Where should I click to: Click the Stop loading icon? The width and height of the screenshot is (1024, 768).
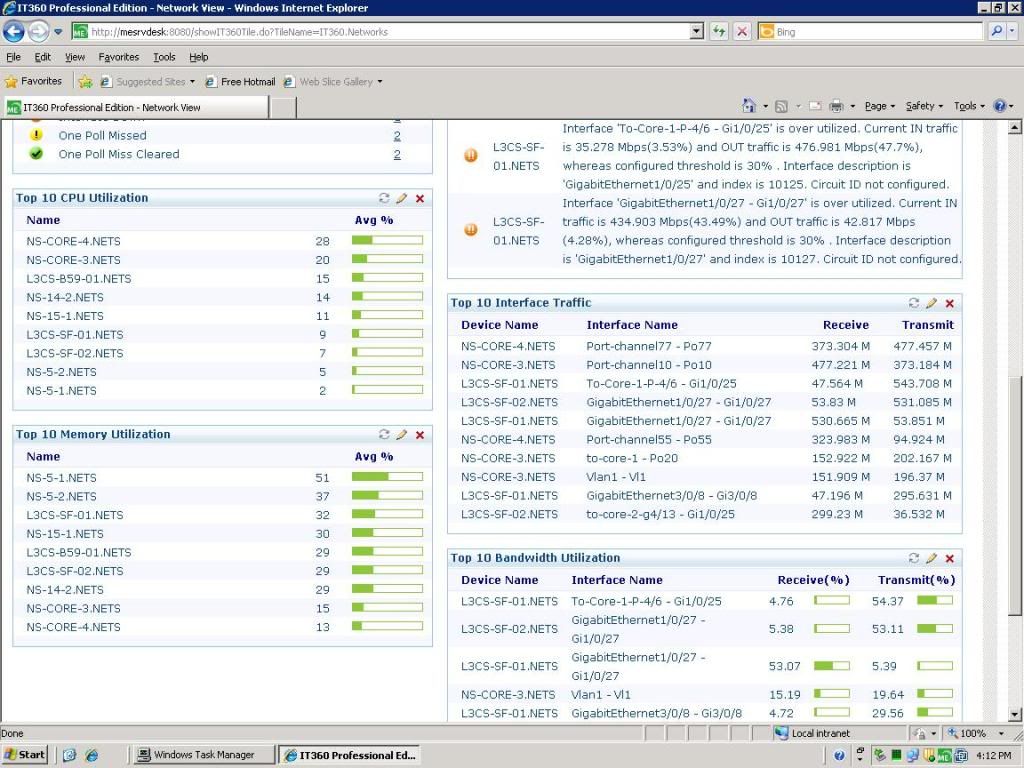(742, 31)
